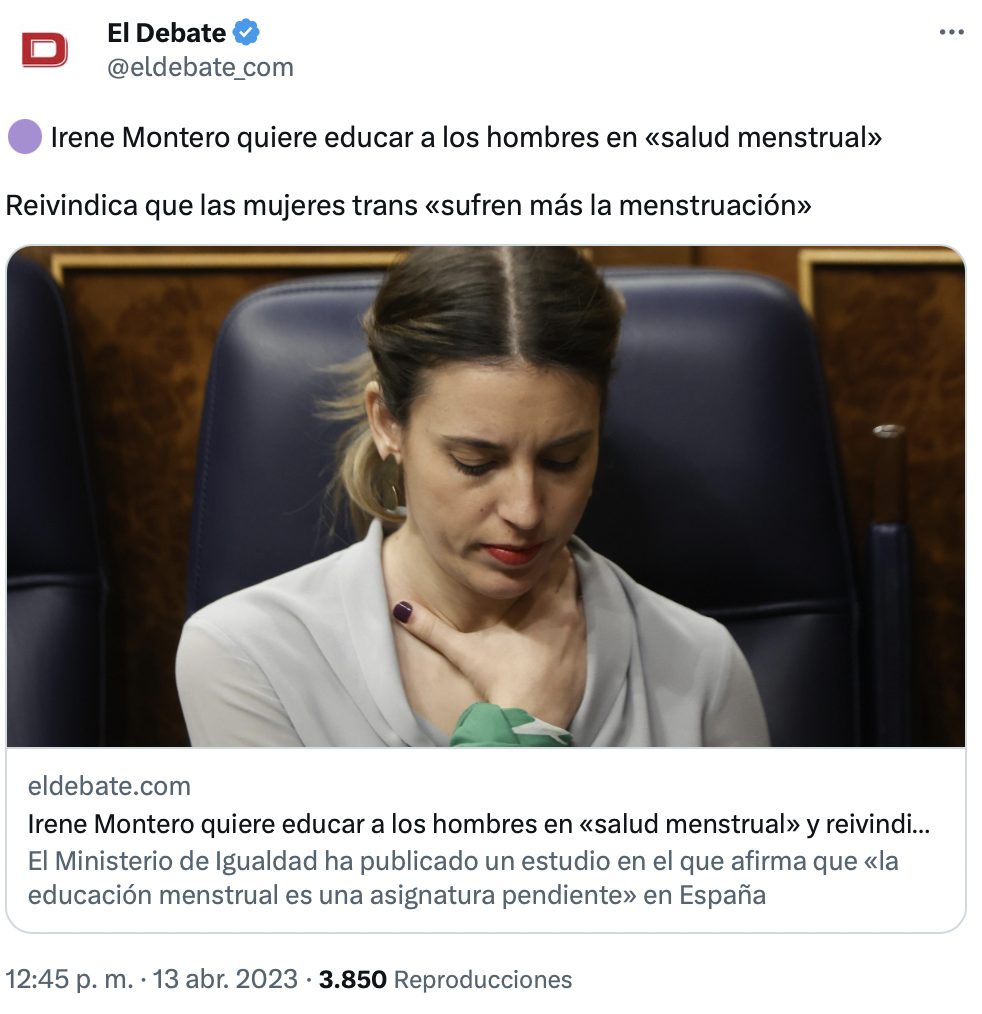The height and width of the screenshot is (1014, 982).
Task: Click the blue verified badge
Action: pyautogui.click(x=246, y=32)
